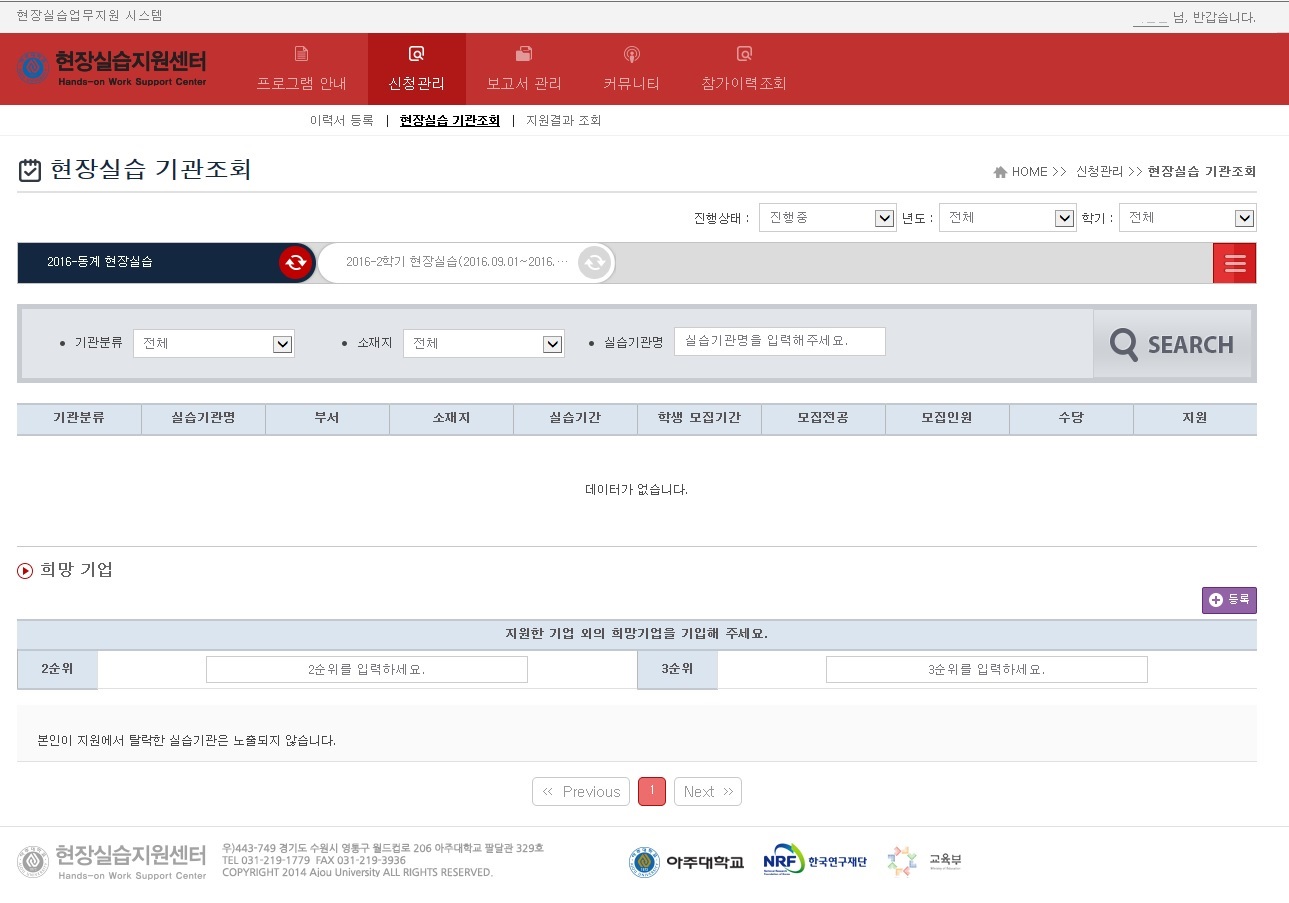Click the HOME icon in breadcrumb
Screen dimensions: 1289x903
[1000, 172]
